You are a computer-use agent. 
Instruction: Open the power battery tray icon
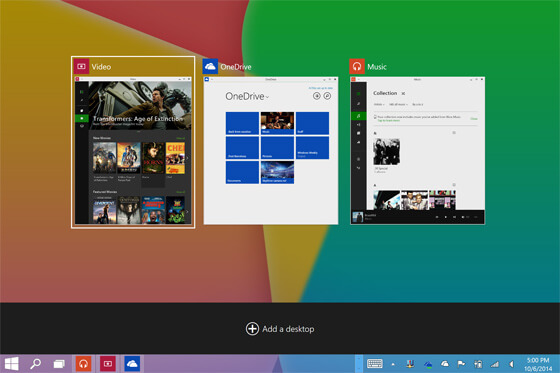click(x=478, y=364)
